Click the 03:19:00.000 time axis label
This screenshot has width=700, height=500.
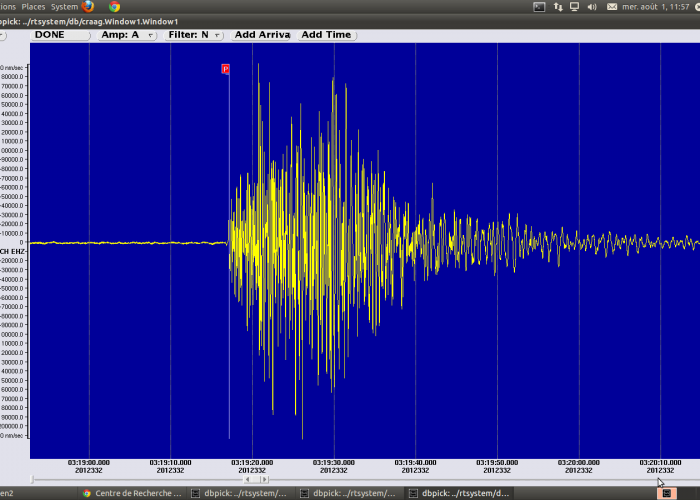point(89,463)
